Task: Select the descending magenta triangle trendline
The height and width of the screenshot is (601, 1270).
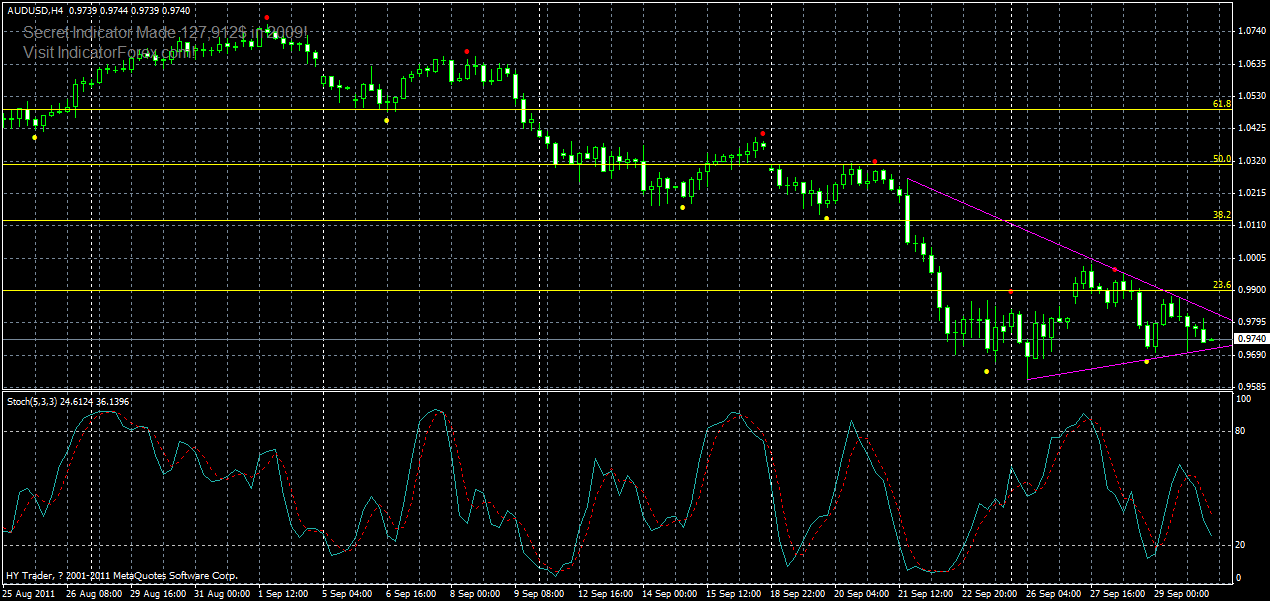Action: click(x=1050, y=250)
